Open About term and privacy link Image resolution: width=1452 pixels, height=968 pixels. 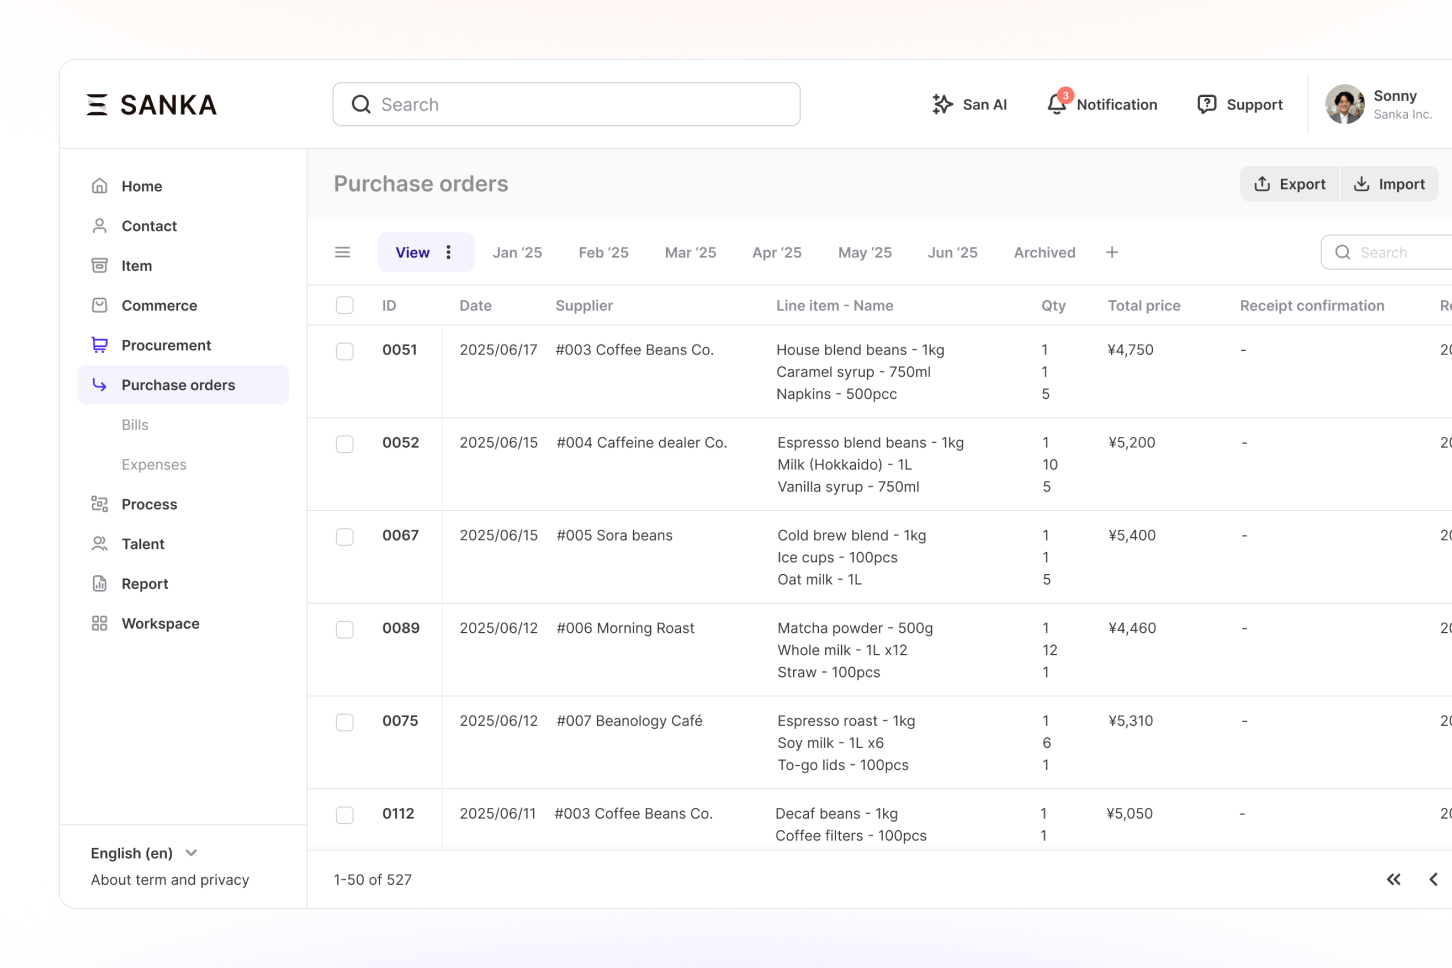coord(170,880)
